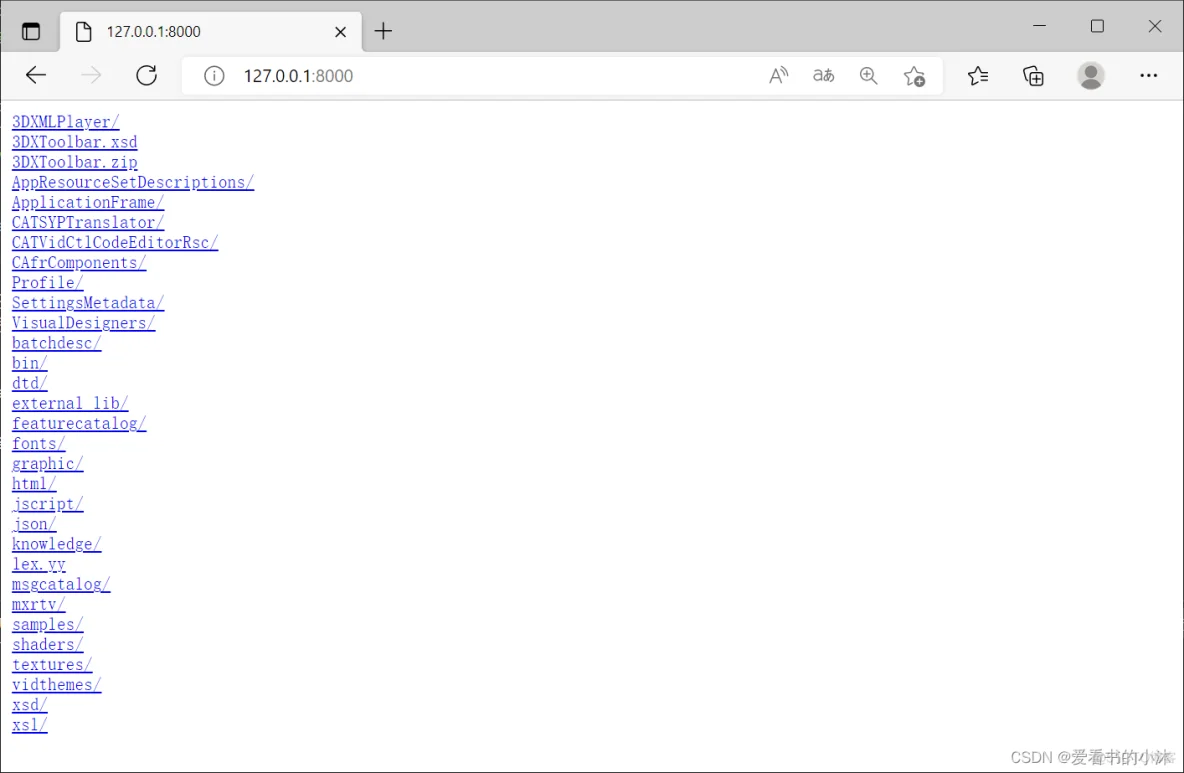The height and width of the screenshot is (773, 1184).
Task: Open the dtd/ directory link
Action: pos(29,383)
